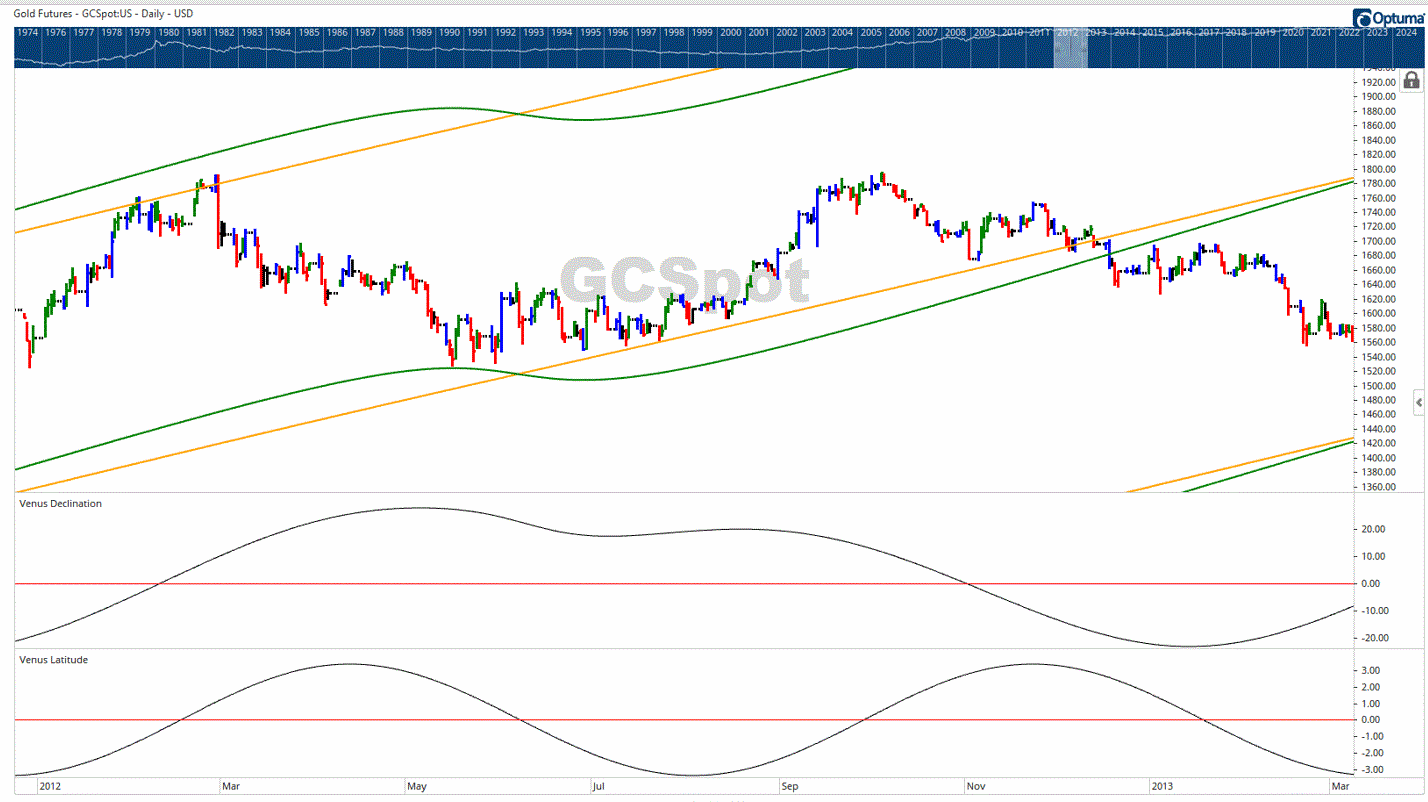Select the red zero line in Venus Latitude pane
This screenshot has width=1428, height=802.
tap(684, 720)
